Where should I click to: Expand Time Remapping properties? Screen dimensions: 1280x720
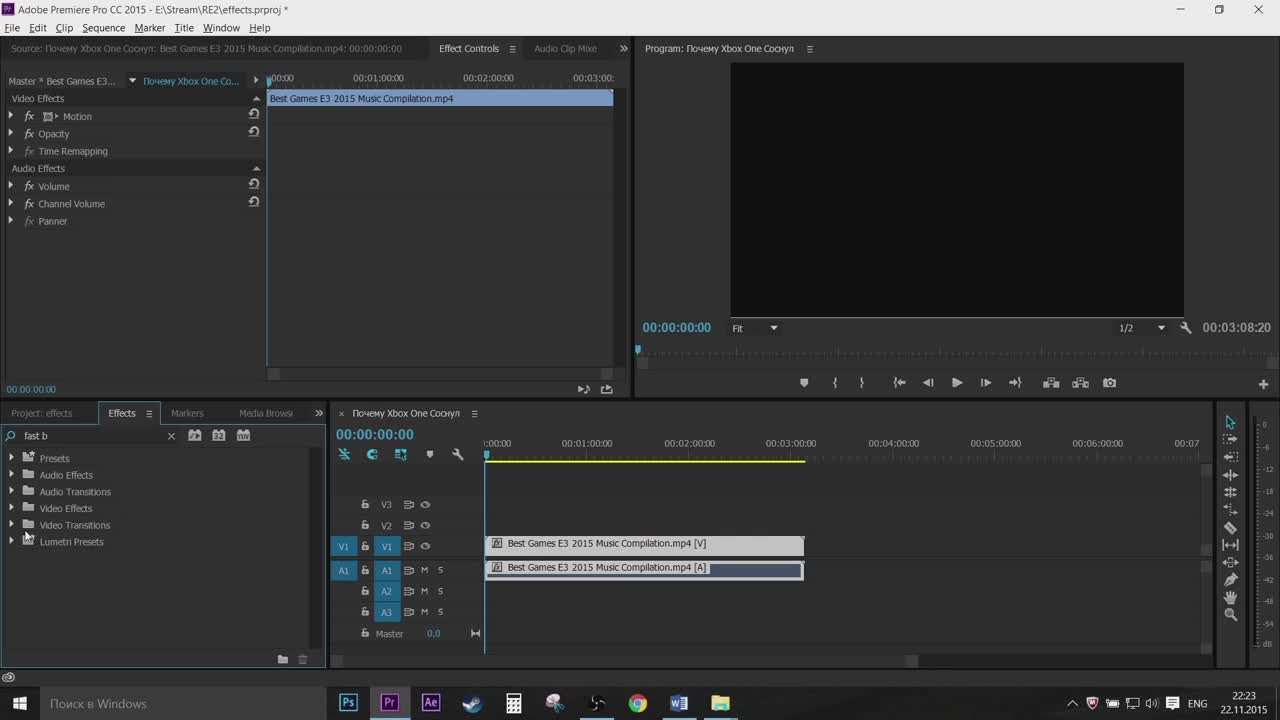(11, 151)
